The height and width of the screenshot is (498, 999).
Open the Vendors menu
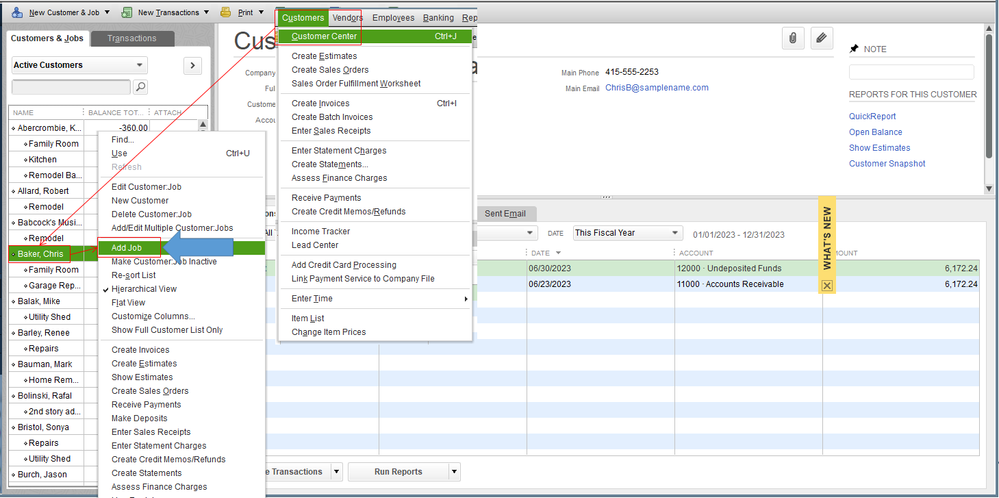(x=348, y=18)
